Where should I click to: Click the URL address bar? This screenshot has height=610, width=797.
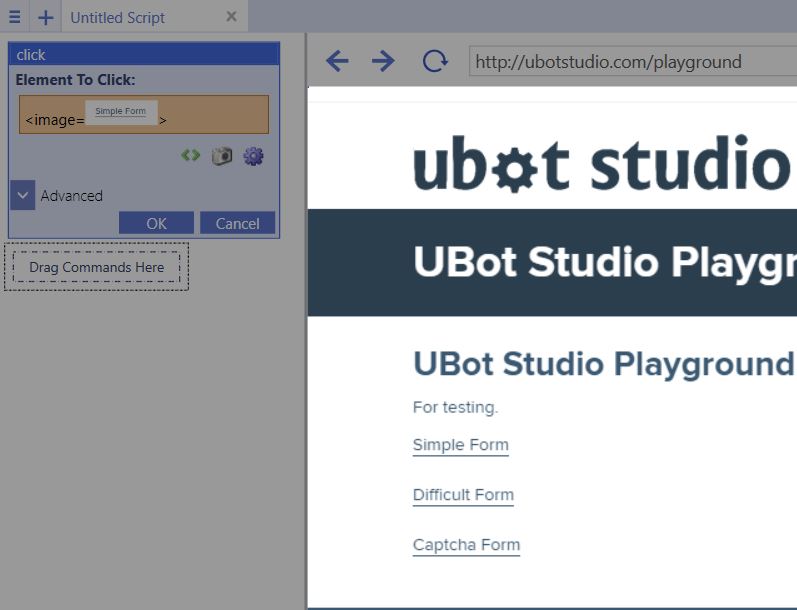[633, 62]
